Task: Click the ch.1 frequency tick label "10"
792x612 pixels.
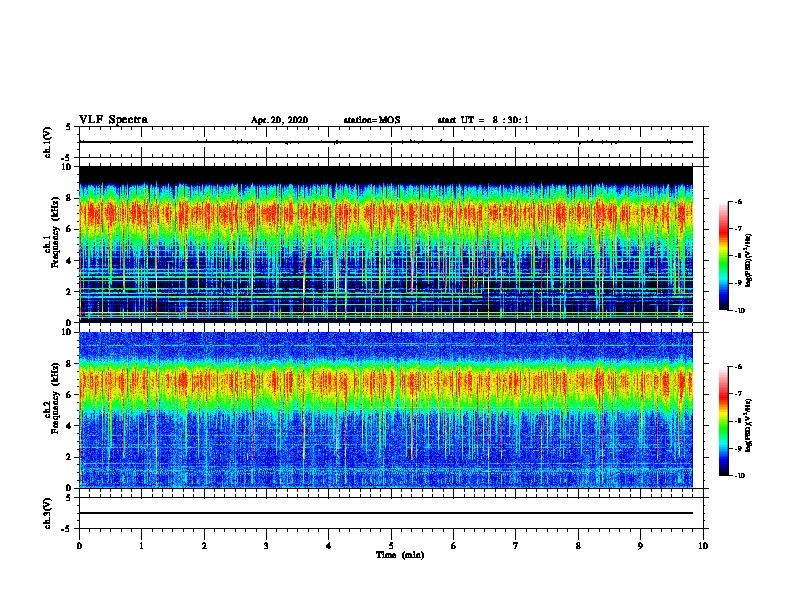Action: 66,167
